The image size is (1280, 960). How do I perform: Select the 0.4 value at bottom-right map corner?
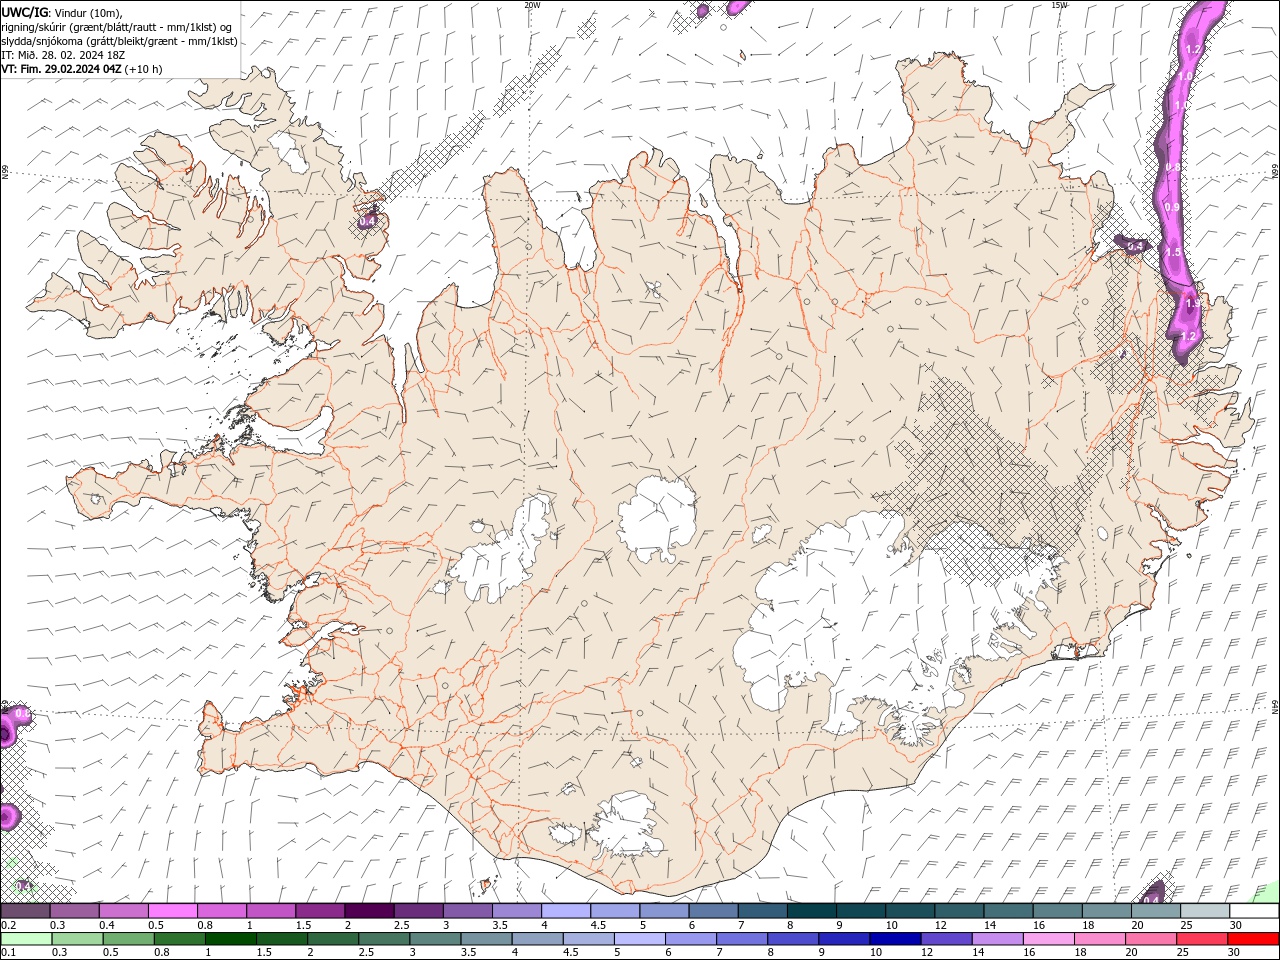click(x=1149, y=899)
